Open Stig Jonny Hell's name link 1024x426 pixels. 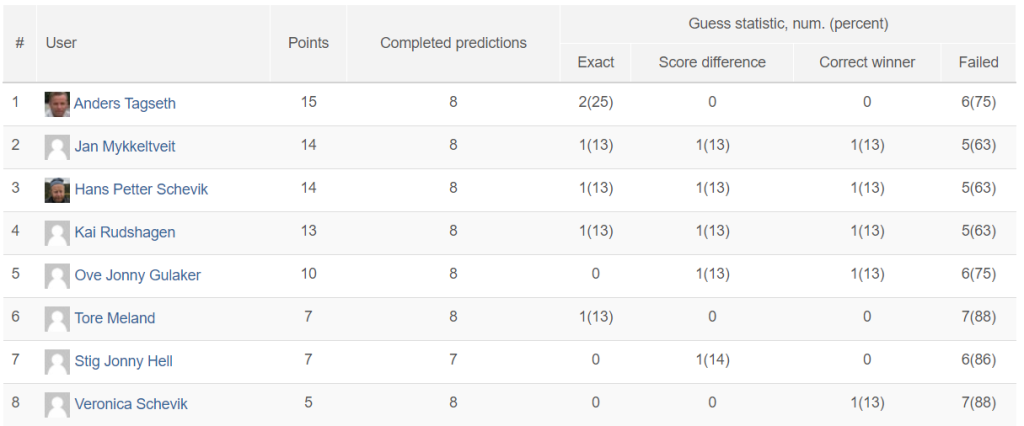click(124, 362)
